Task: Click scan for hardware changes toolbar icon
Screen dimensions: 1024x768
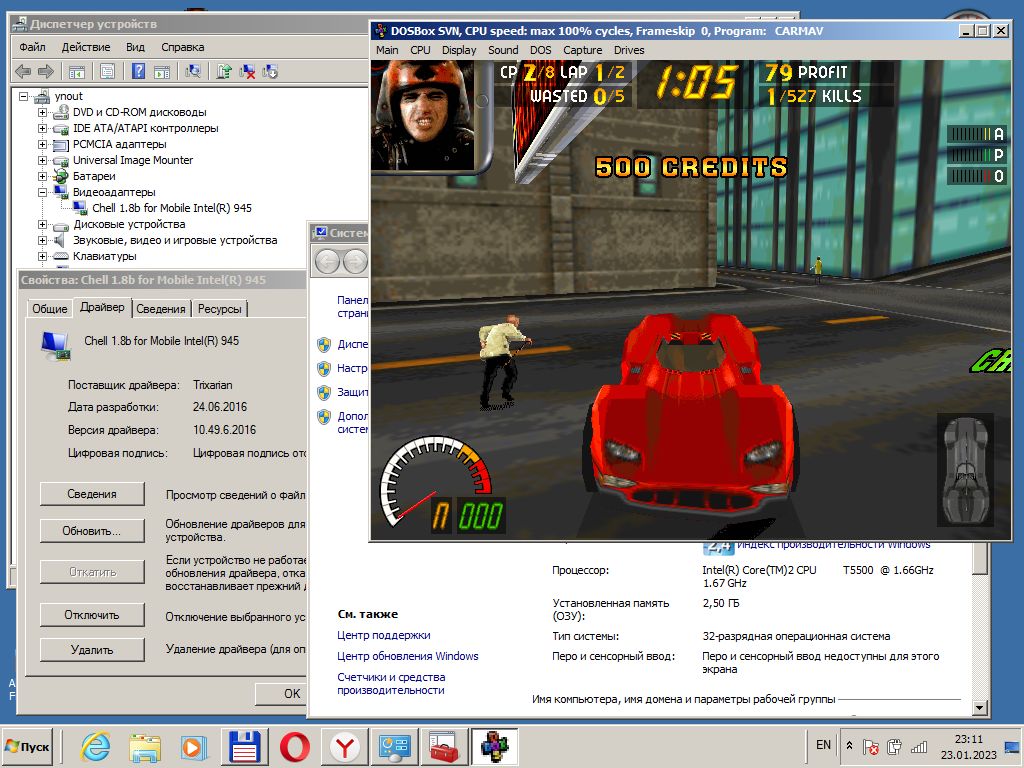Action: pyautogui.click(x=194, y=71)
